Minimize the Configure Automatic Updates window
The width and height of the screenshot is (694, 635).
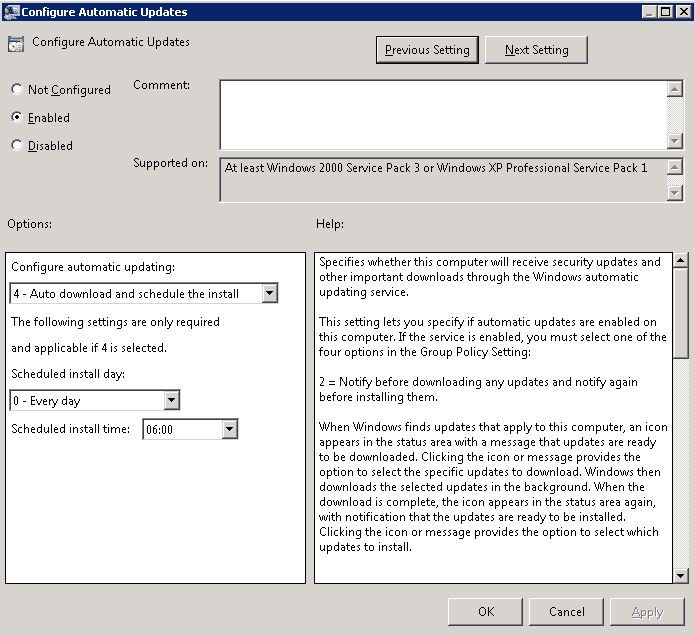(x=649, y=12)
